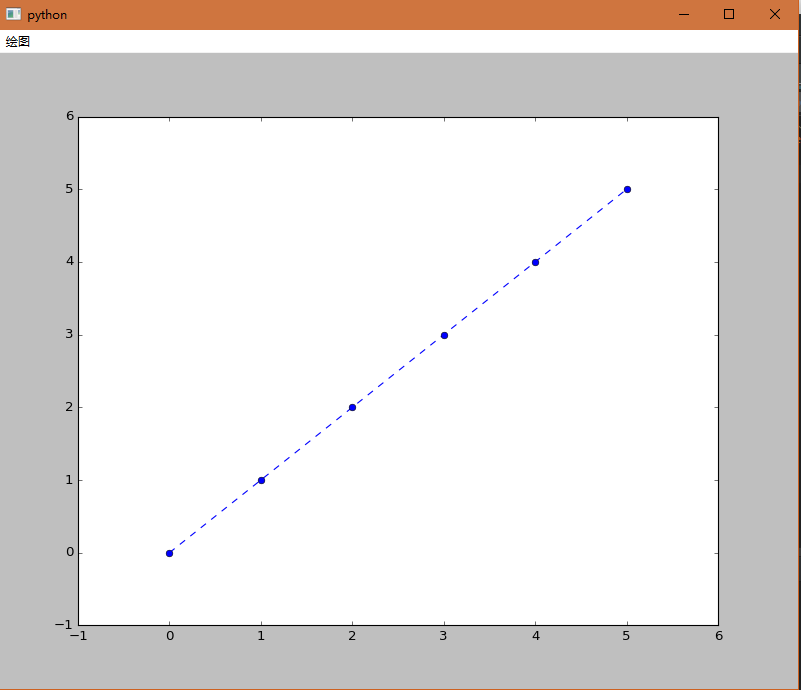This screenshot has height=690, width=801.
Task: Click the y-axis tick label 5
Action: (x=70, y=189)
